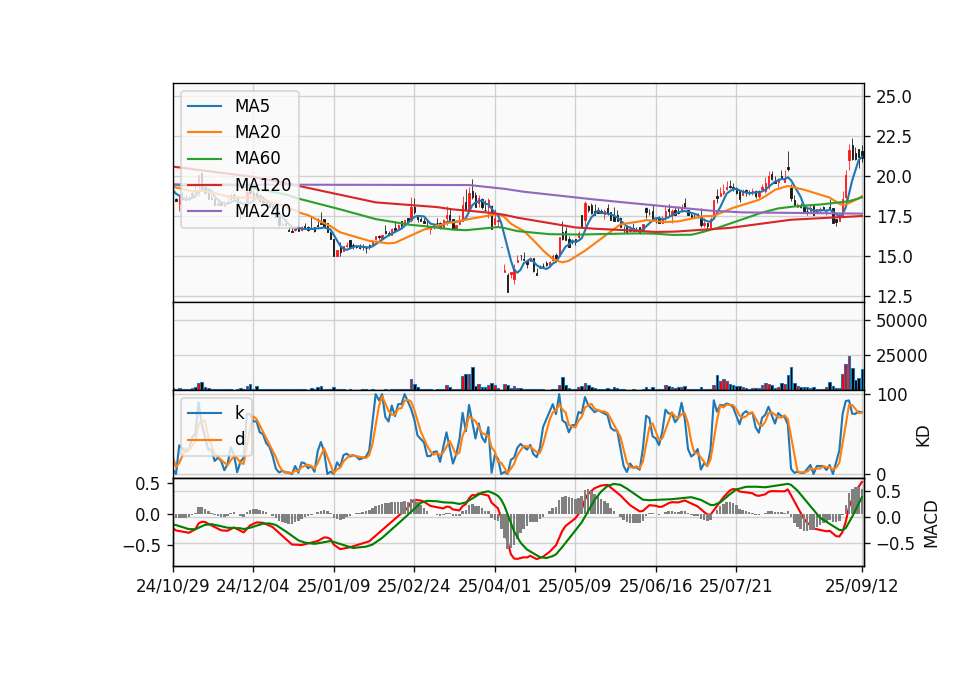Click the left MACD axis 0.0 tick
The image size is (960, 690).
point(146,515)
